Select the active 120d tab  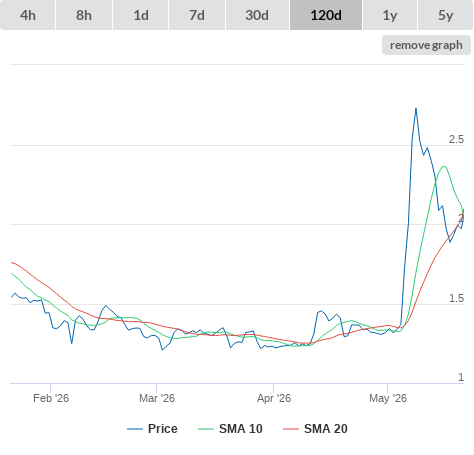click(326, 15)
